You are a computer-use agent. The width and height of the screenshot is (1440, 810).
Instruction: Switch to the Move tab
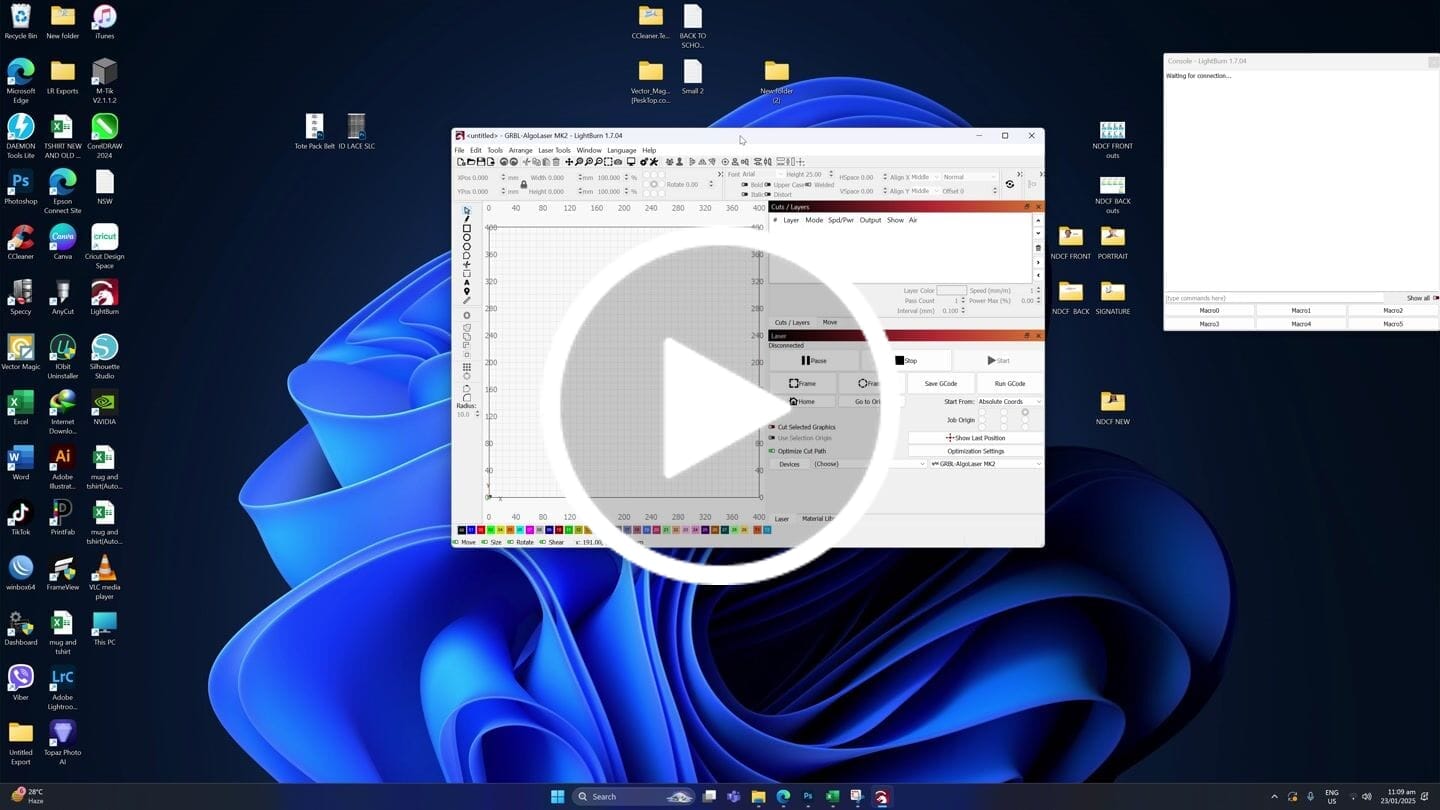830,322
